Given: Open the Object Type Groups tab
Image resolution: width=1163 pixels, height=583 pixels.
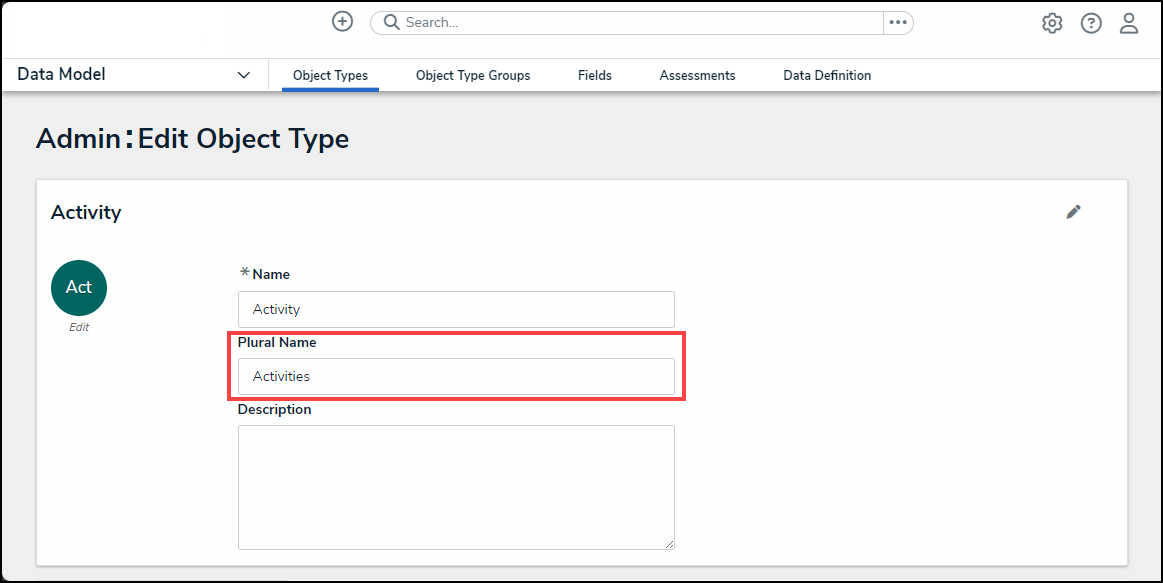Looking at the screenshot, I should point(473,76).
